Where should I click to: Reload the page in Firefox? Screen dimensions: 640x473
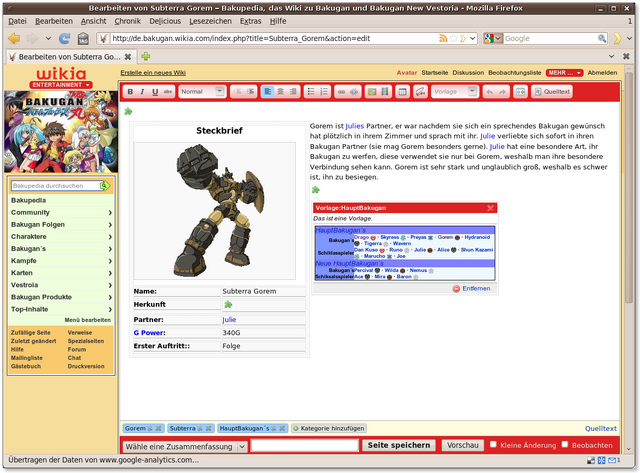(64, 39)
